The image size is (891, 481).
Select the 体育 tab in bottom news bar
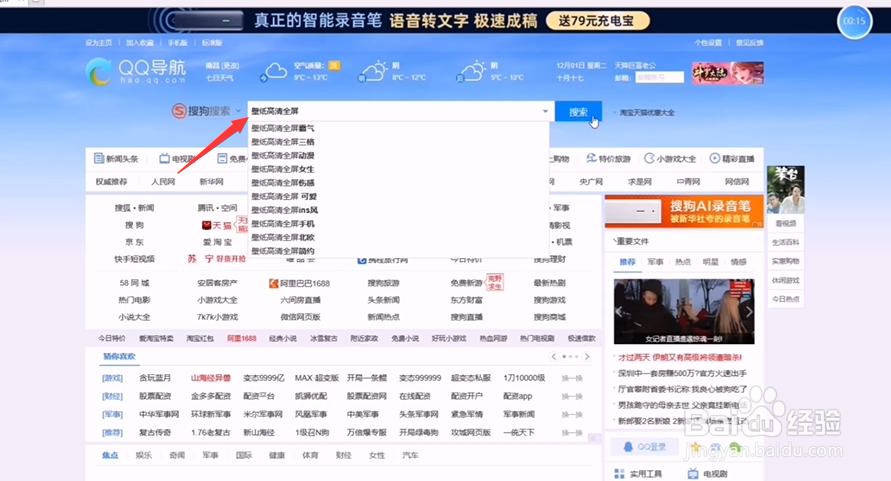(x=310, y=455)
